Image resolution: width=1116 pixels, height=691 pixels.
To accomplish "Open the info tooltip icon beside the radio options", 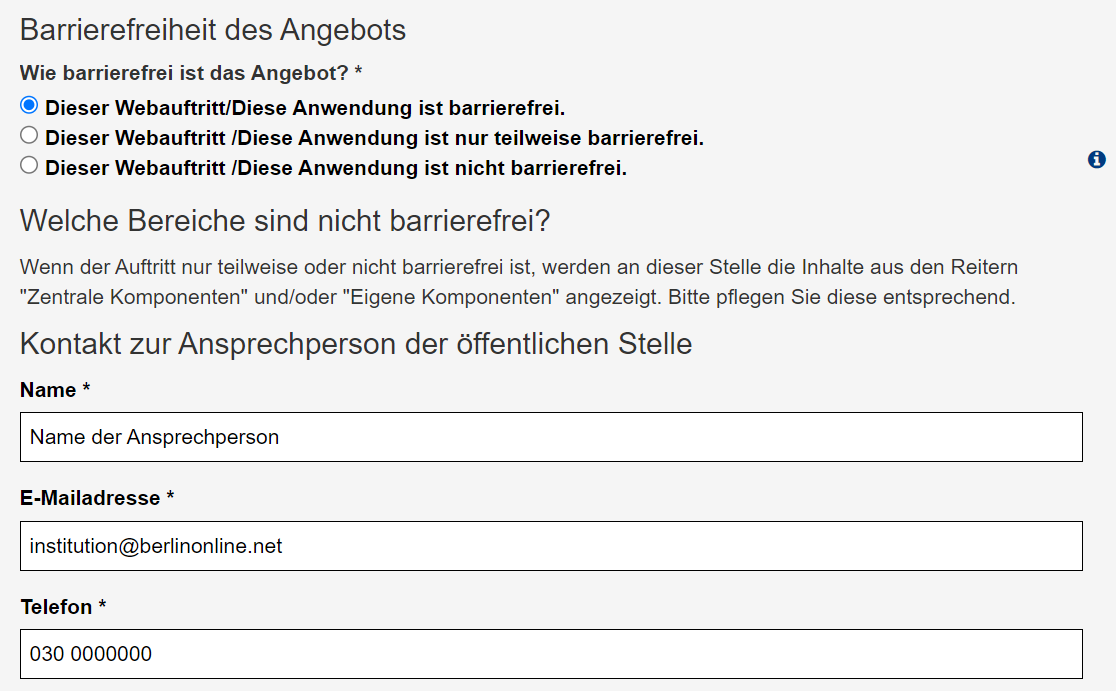I will point(1096,160).
